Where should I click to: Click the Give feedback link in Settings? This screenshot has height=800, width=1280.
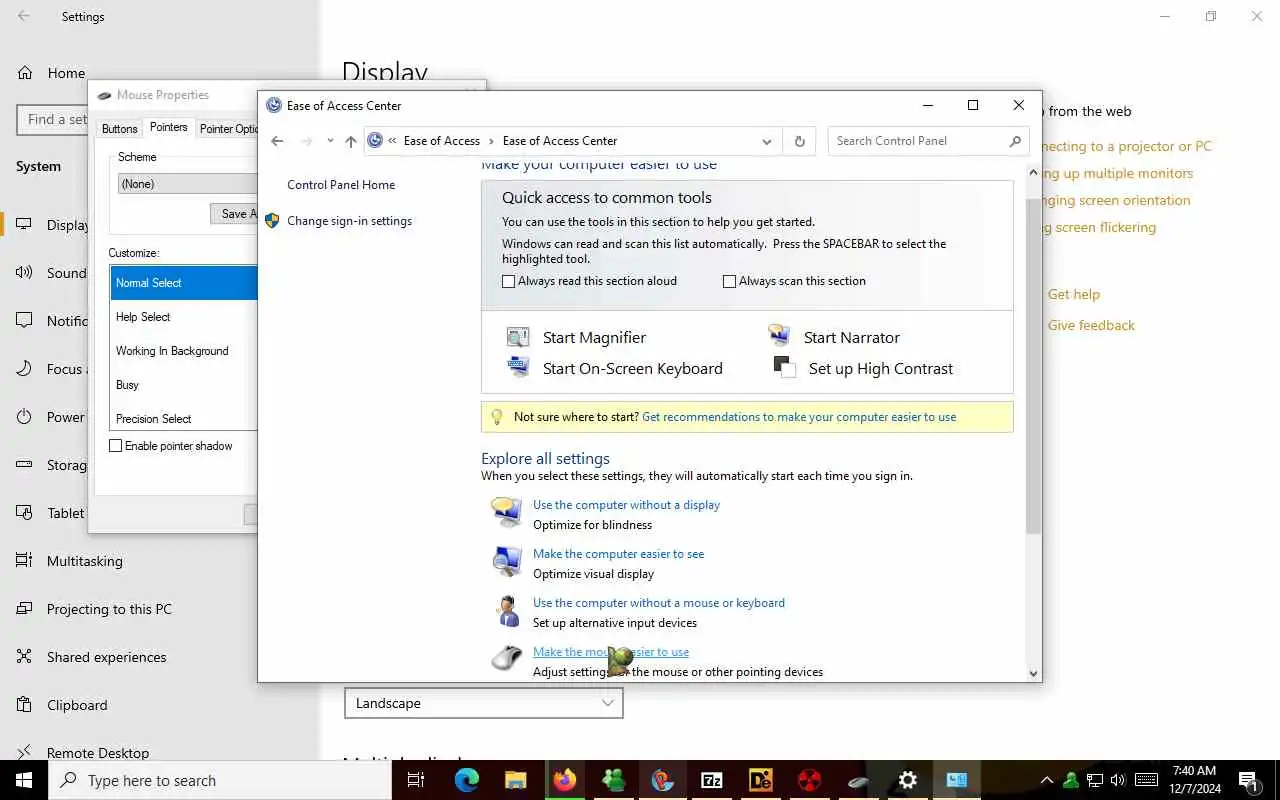pos(1091,325)
